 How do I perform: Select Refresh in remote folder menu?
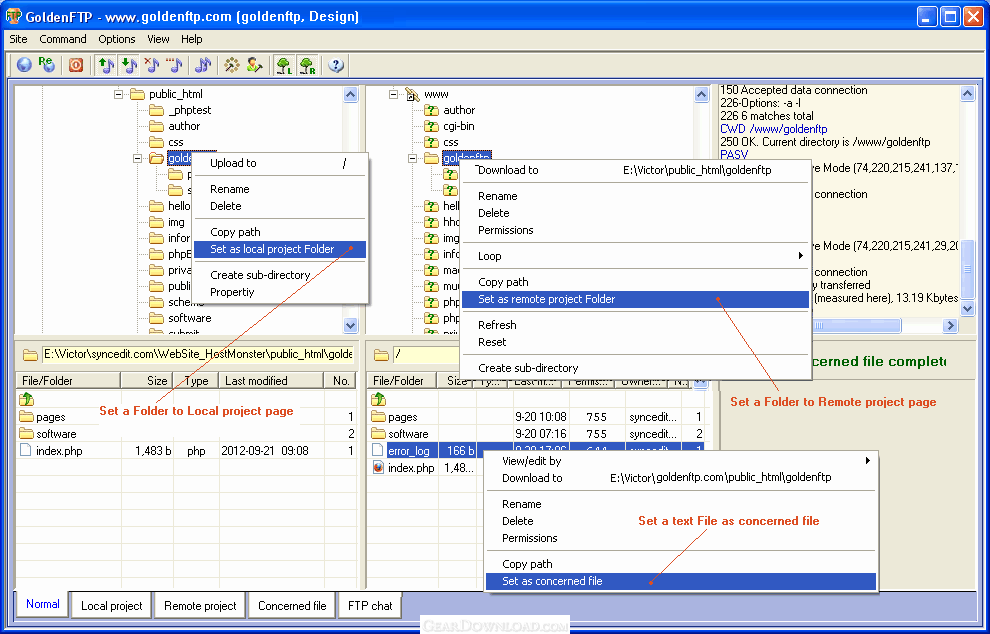click(x=635, y=325)
